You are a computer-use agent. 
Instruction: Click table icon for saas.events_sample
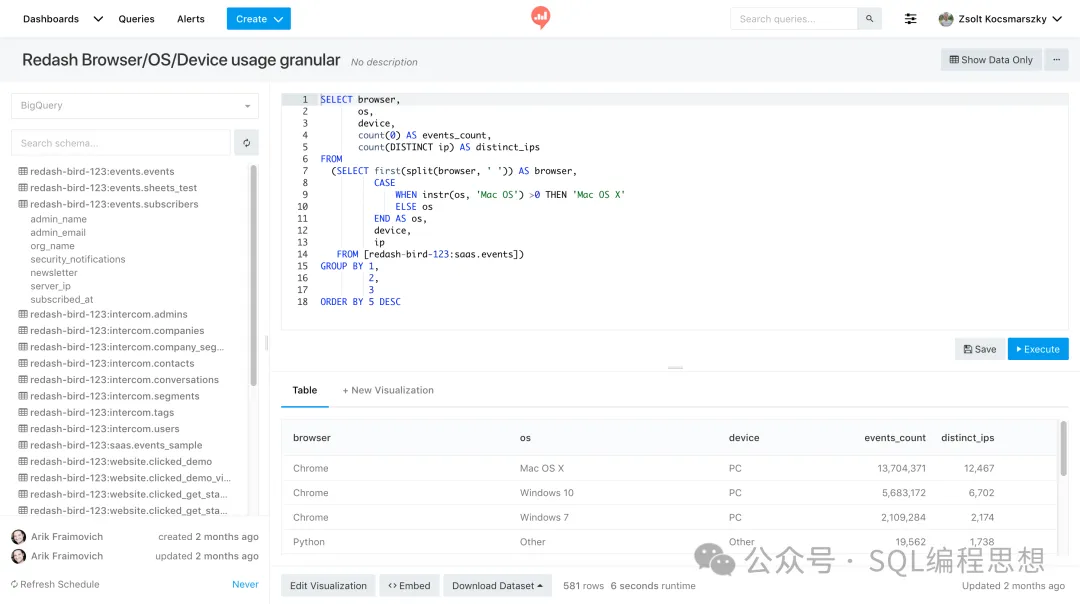tap(23, 445)
